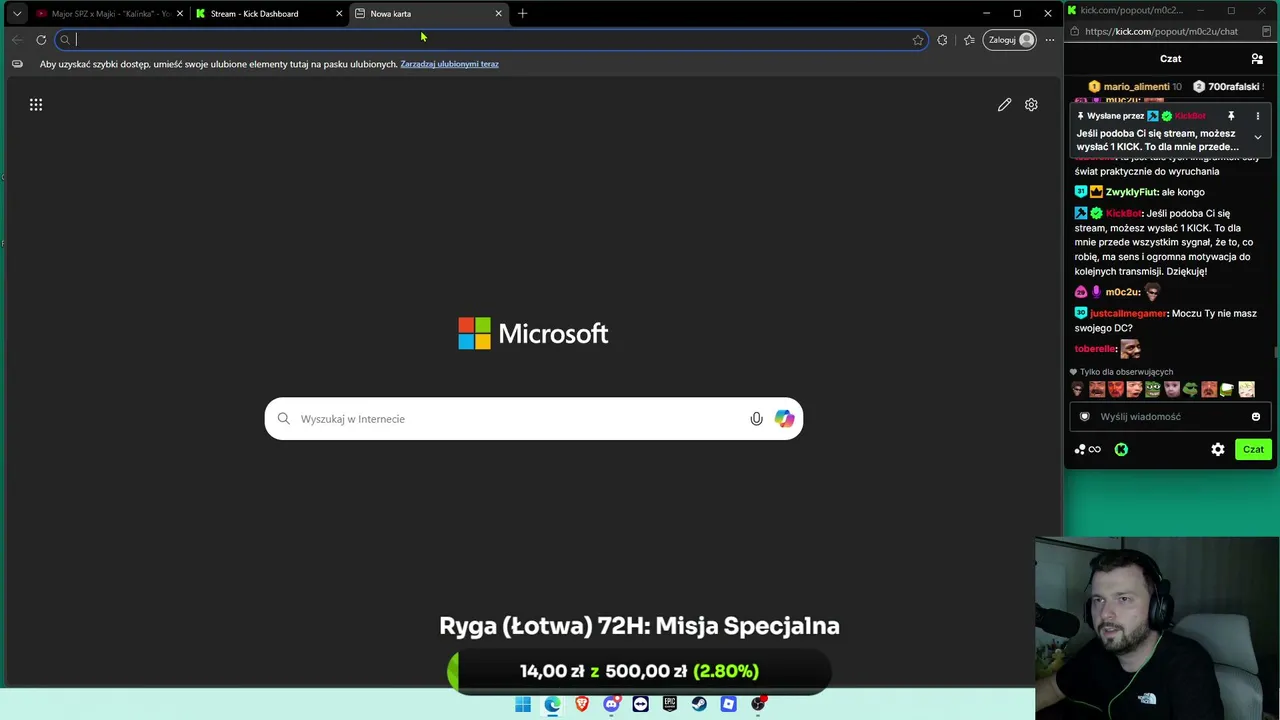Open a new browser tab with plus button
This screenshot has height=720, width=1280.
pyautogui.click(x=522, y=14)
